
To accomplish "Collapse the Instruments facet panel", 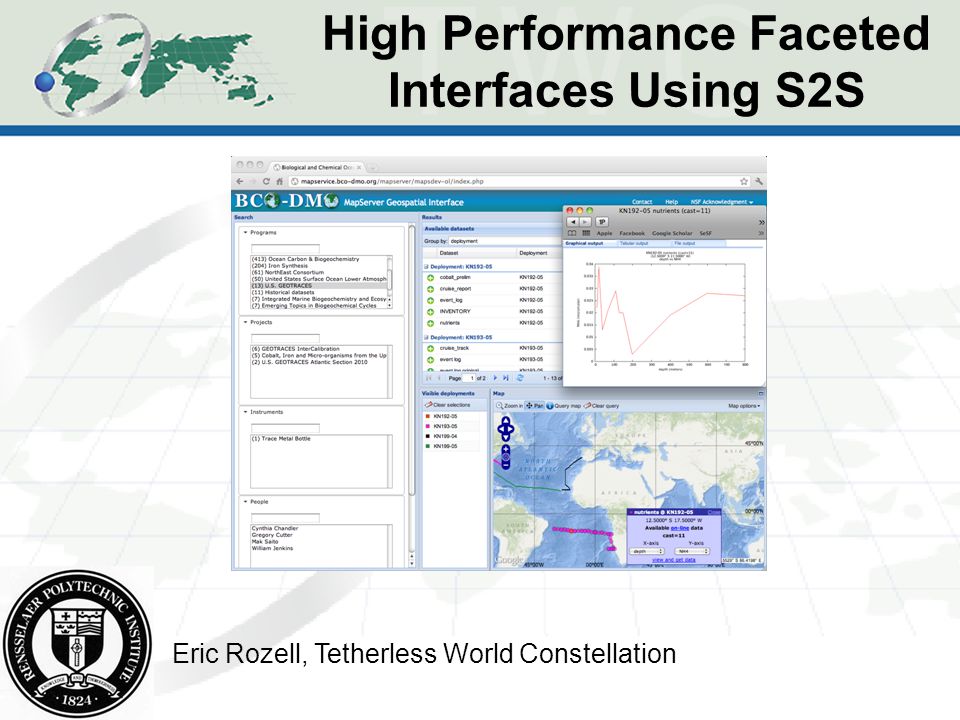I will [246, 412].
